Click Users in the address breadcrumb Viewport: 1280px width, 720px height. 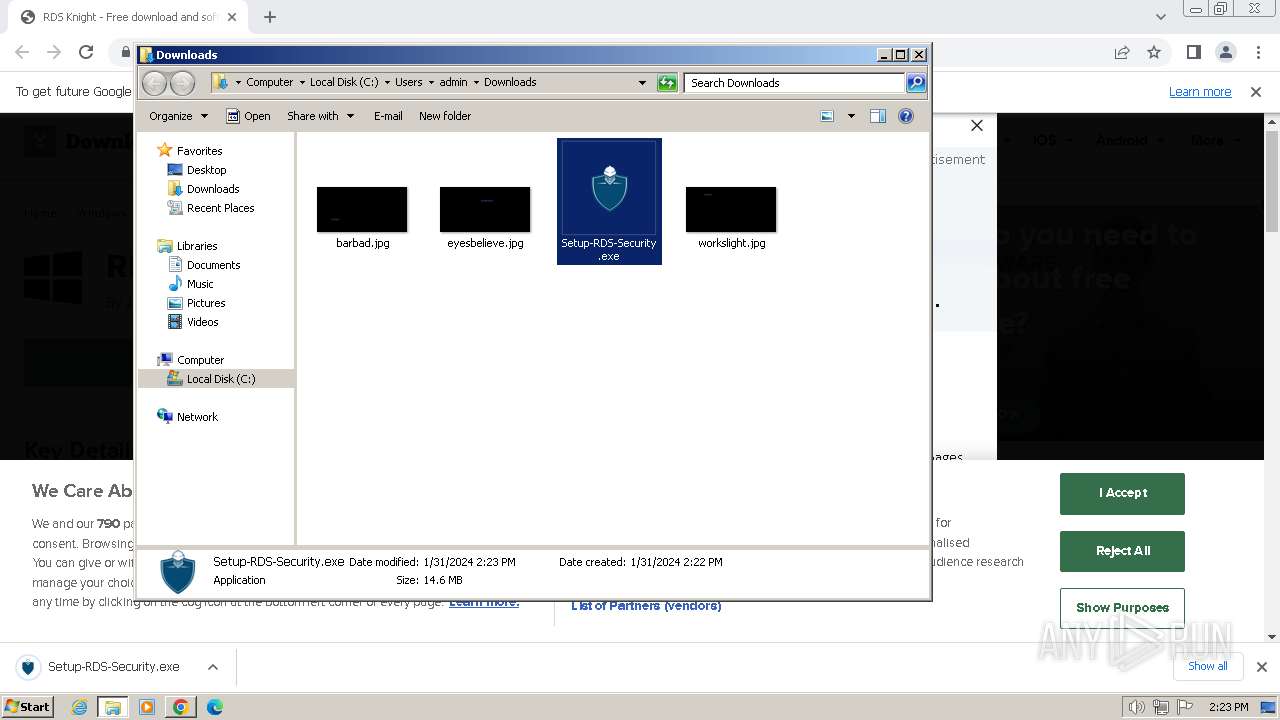tap(408, 83)
